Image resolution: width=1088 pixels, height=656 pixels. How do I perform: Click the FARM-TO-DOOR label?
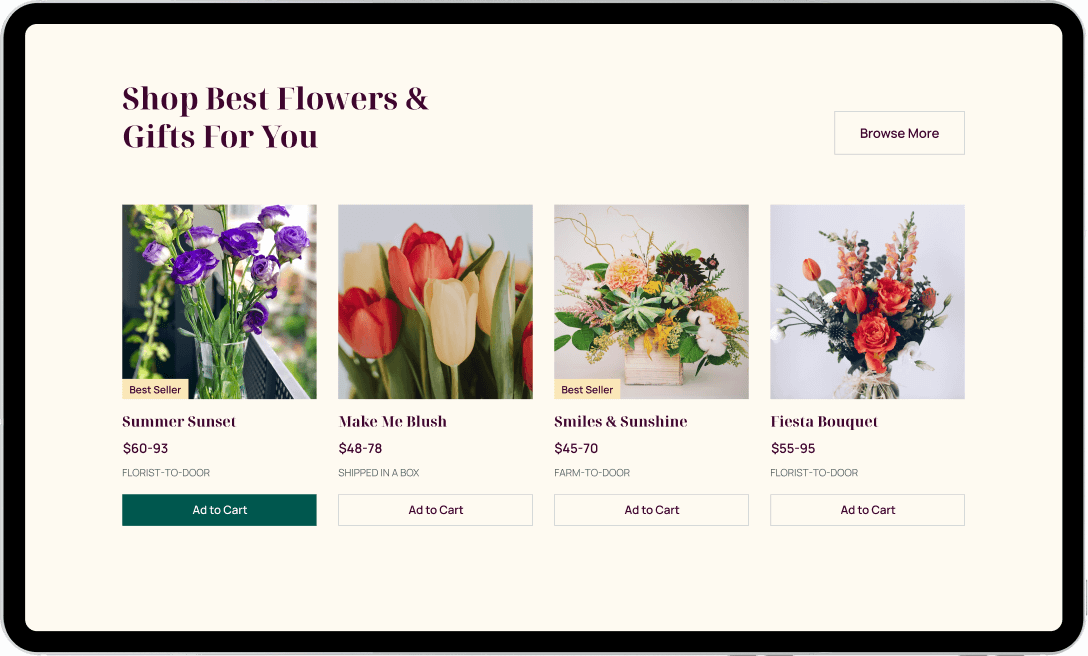592,473
